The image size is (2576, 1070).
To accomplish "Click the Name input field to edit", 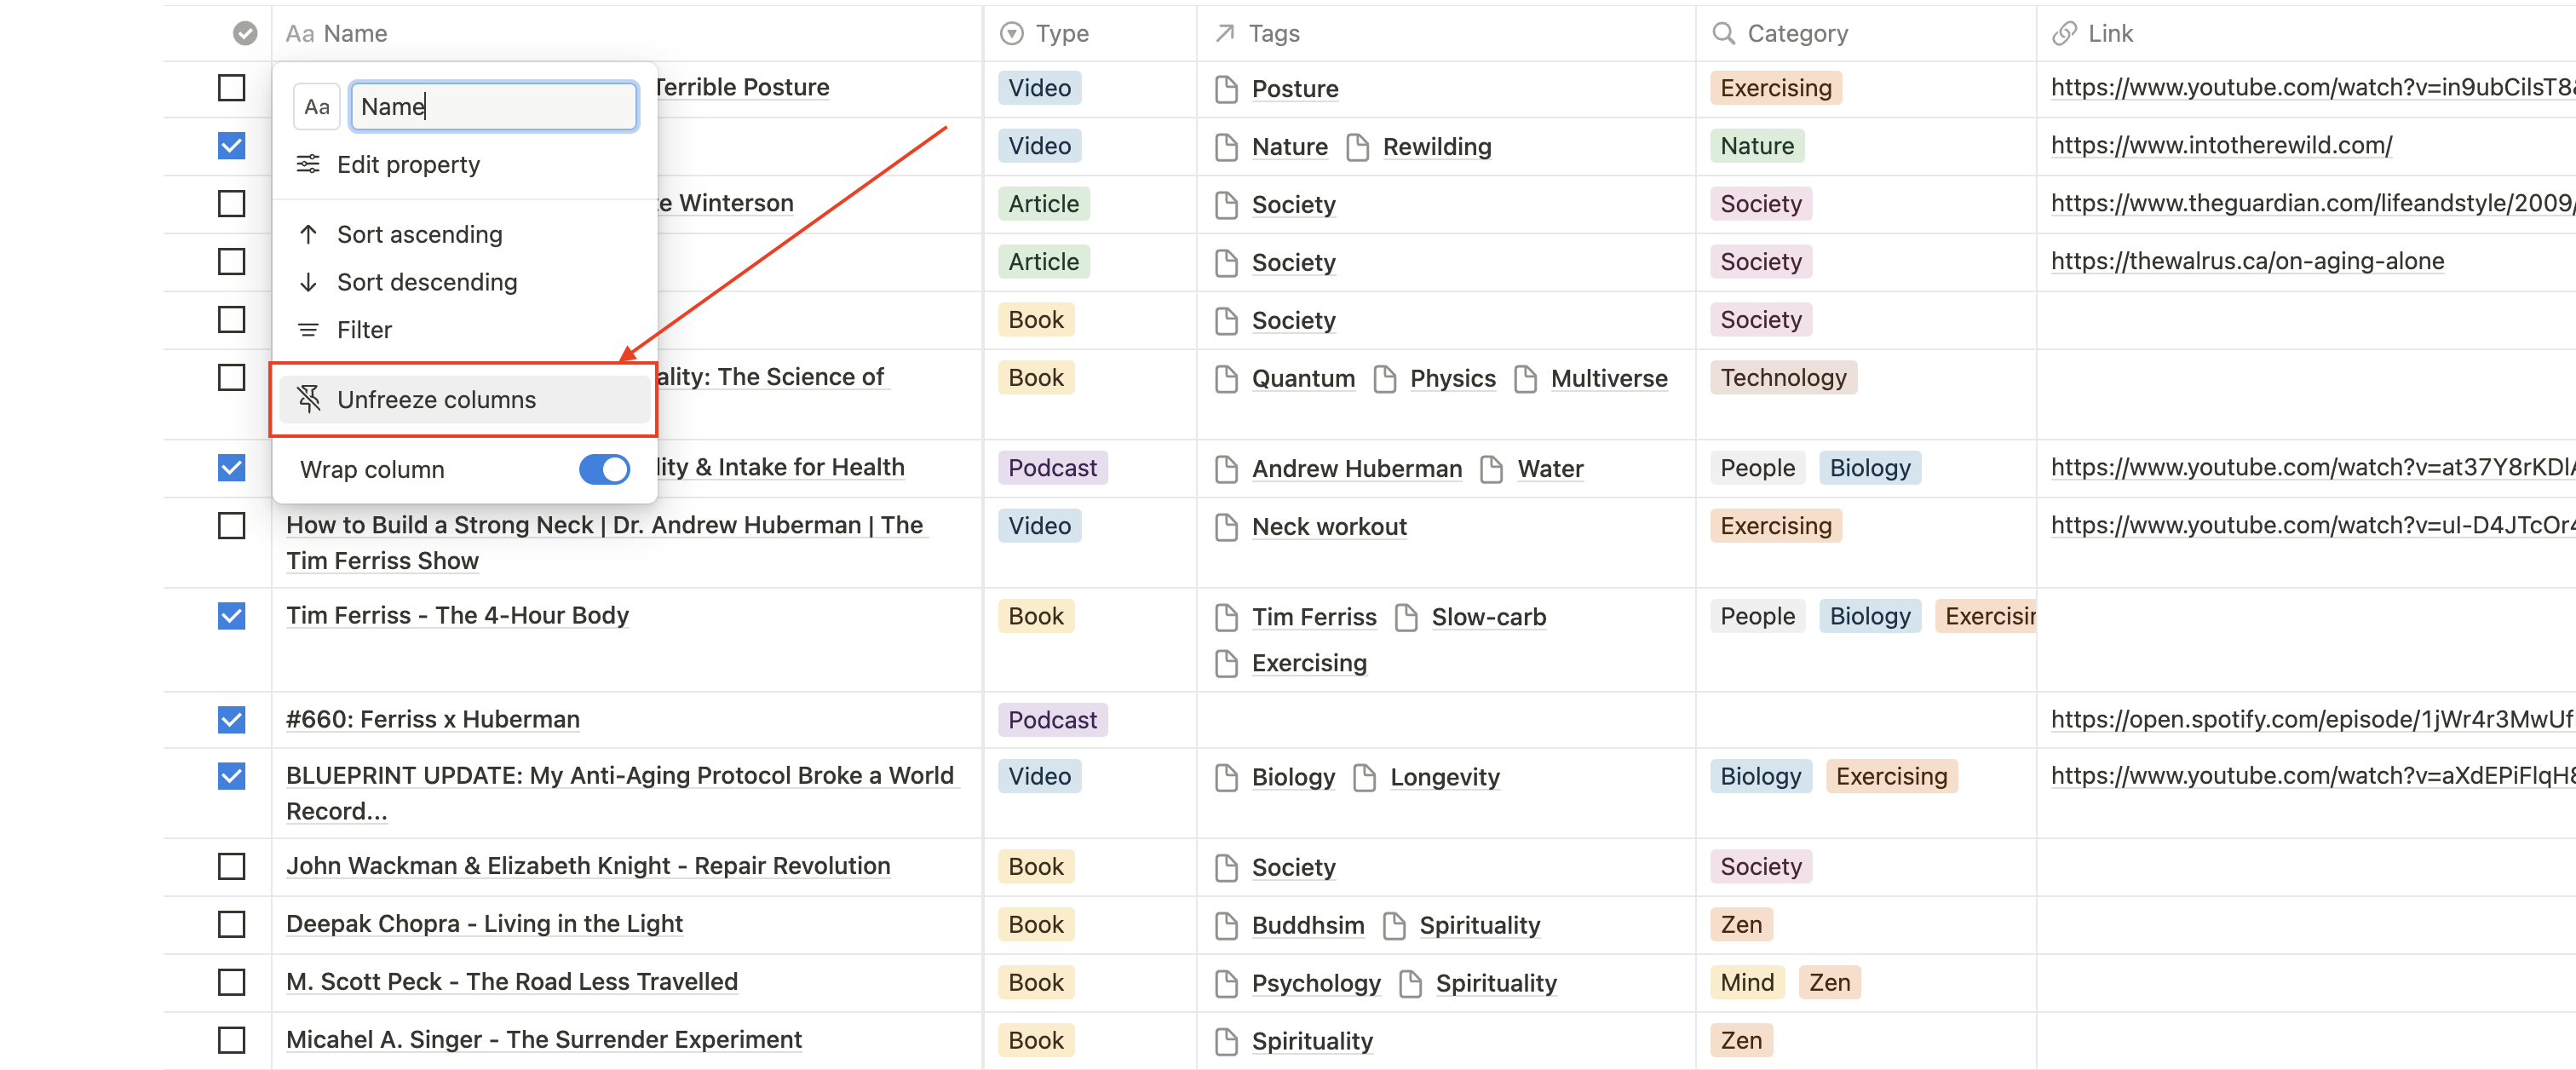I will (493, 105).
